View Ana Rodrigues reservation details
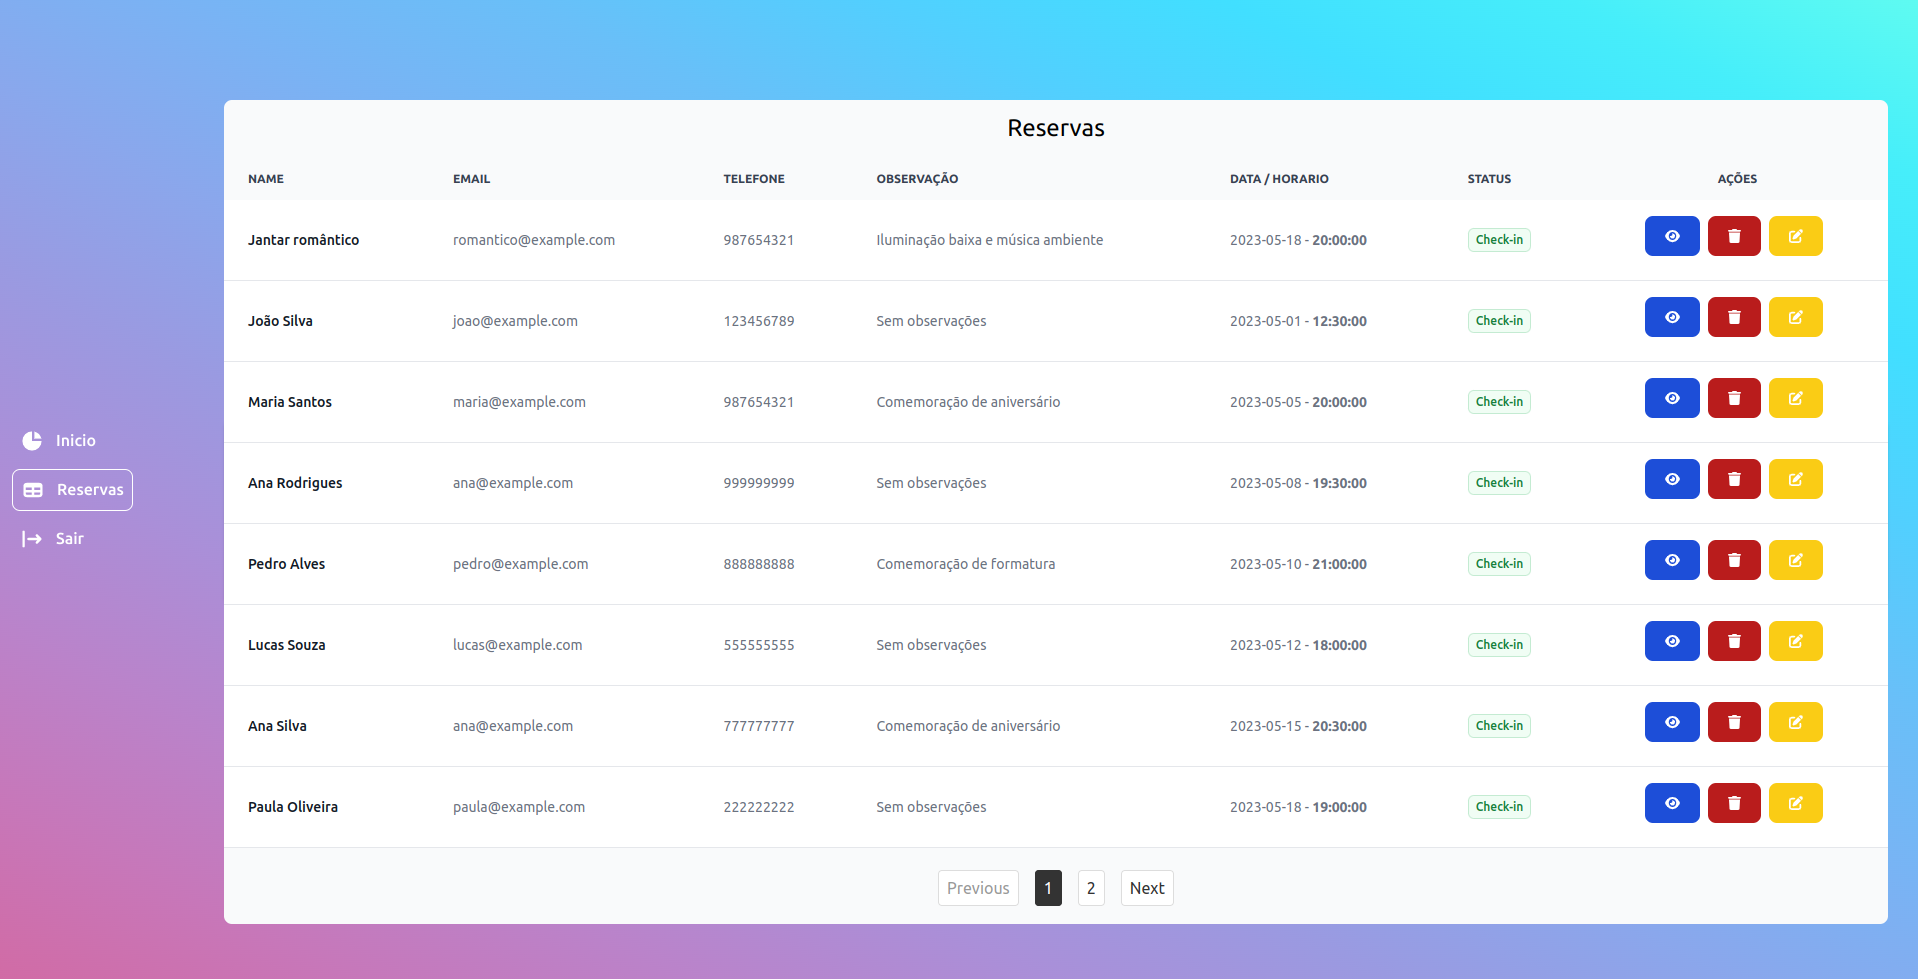This screenshot has height=979, width=1918. (x=1672, y=479)
